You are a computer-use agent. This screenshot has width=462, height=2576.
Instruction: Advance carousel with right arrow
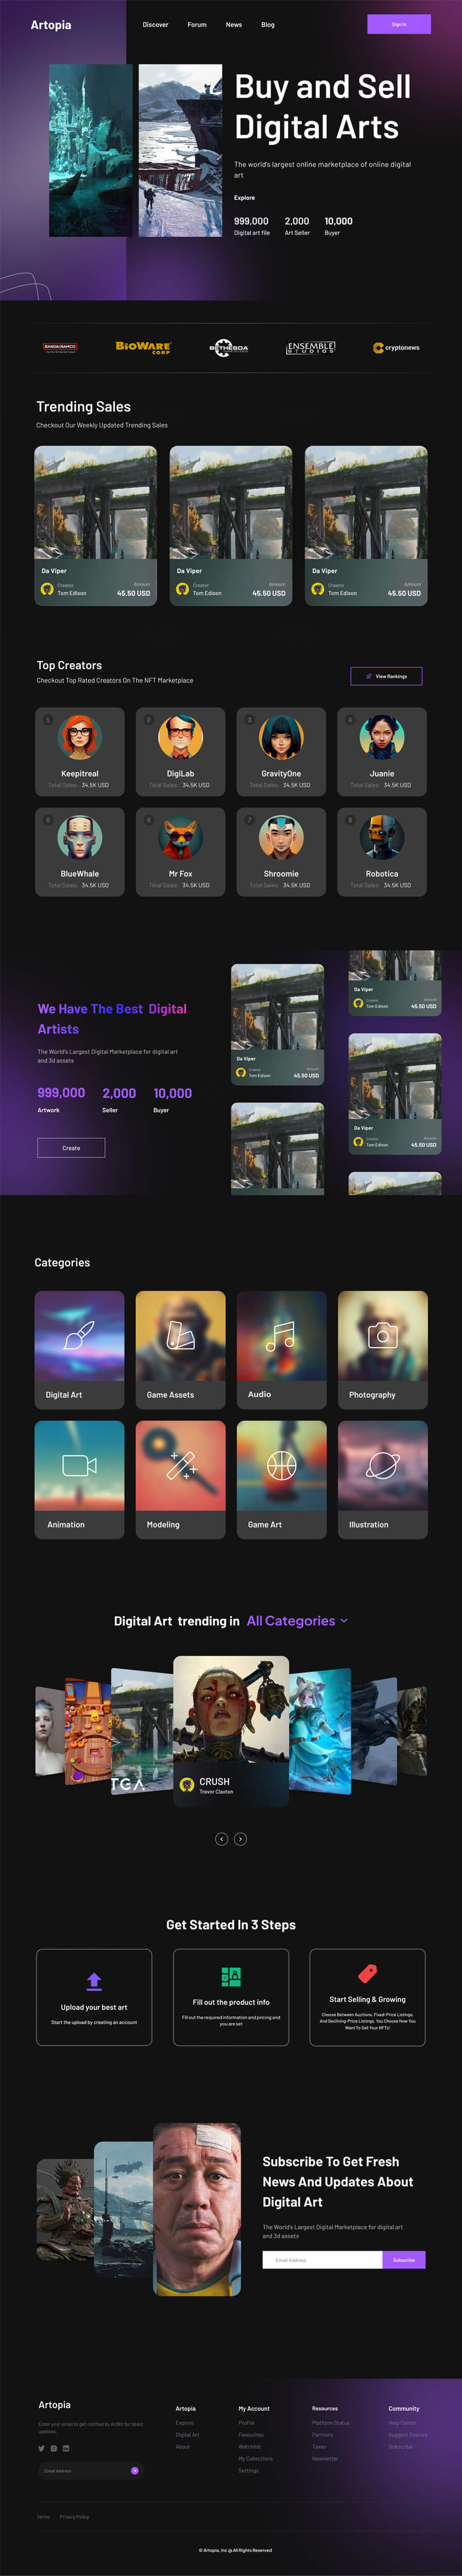(x=240, y=1838)
